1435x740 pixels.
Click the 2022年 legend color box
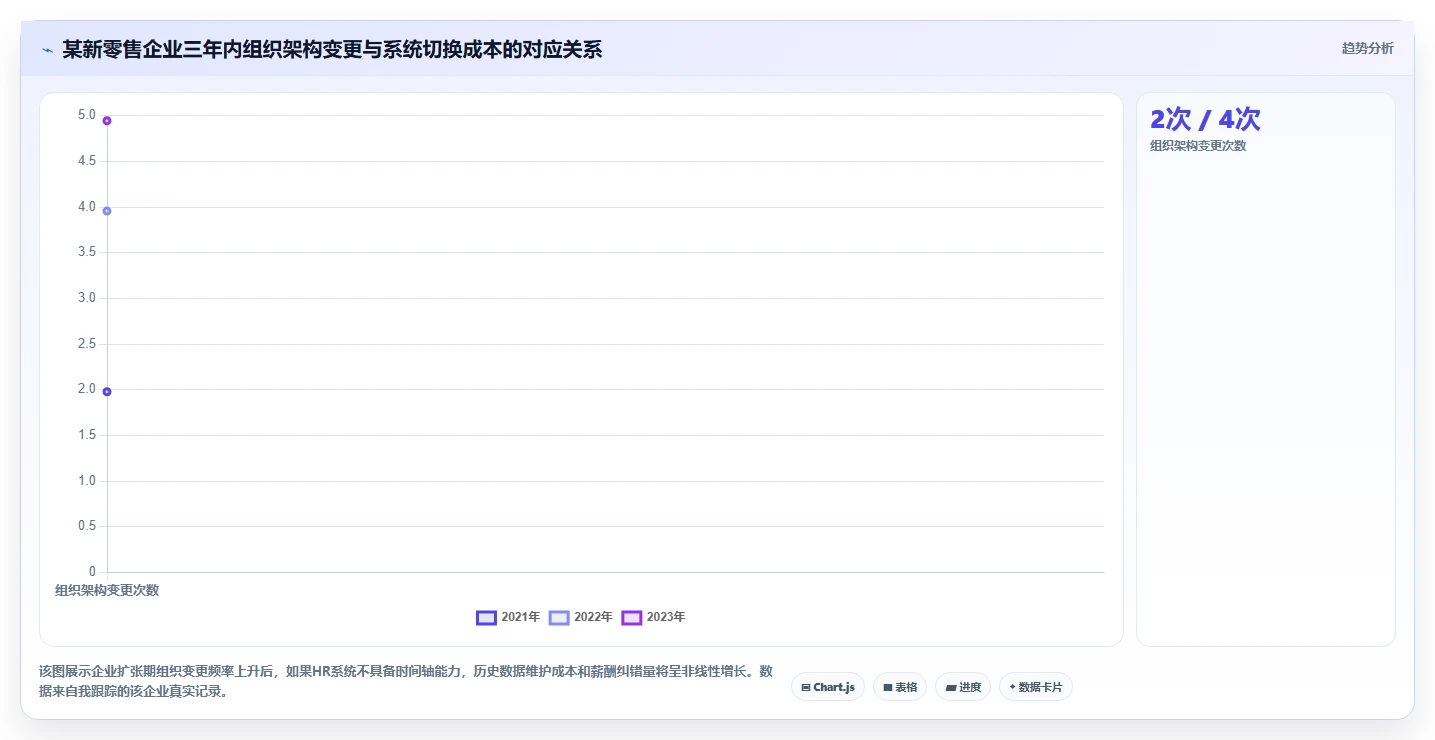559,617
